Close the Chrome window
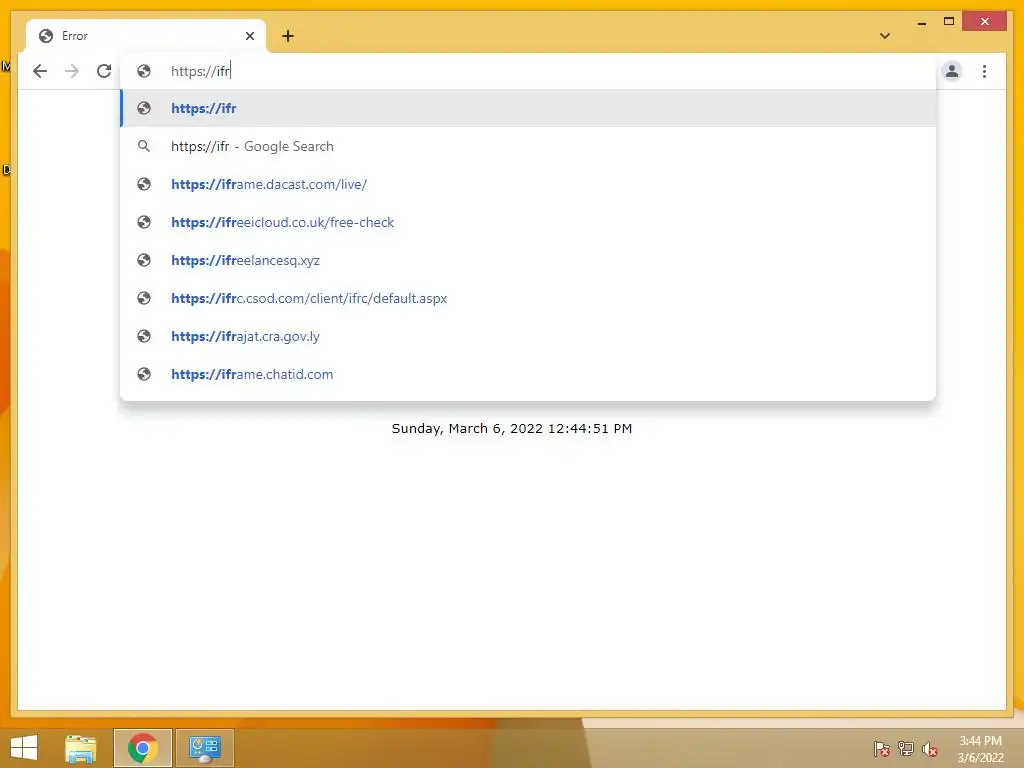 tap(985, 22)
